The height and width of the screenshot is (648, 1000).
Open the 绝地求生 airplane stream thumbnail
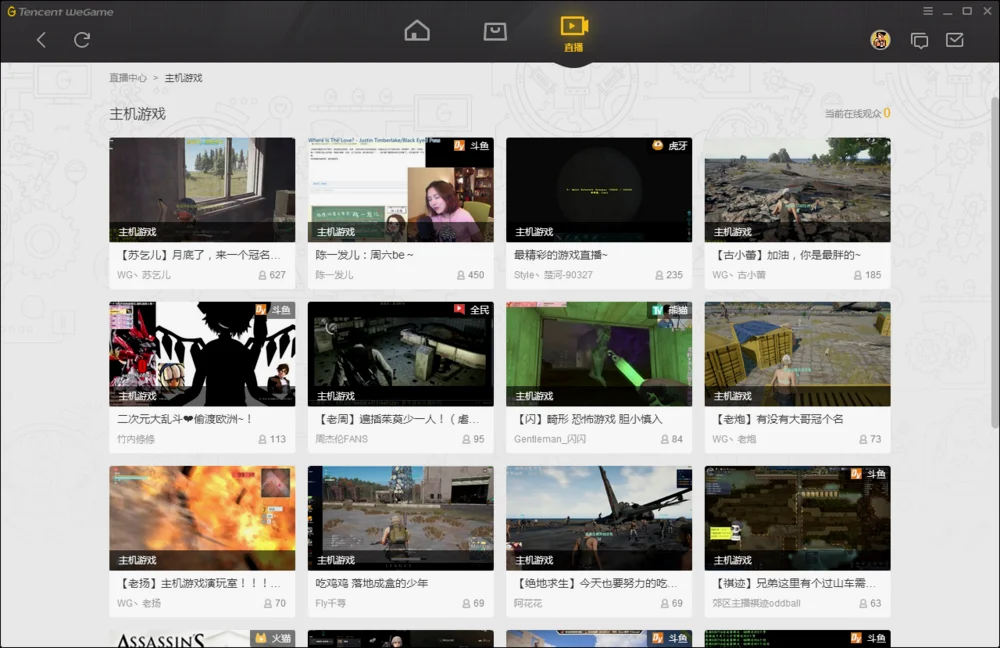click(599, 518)
